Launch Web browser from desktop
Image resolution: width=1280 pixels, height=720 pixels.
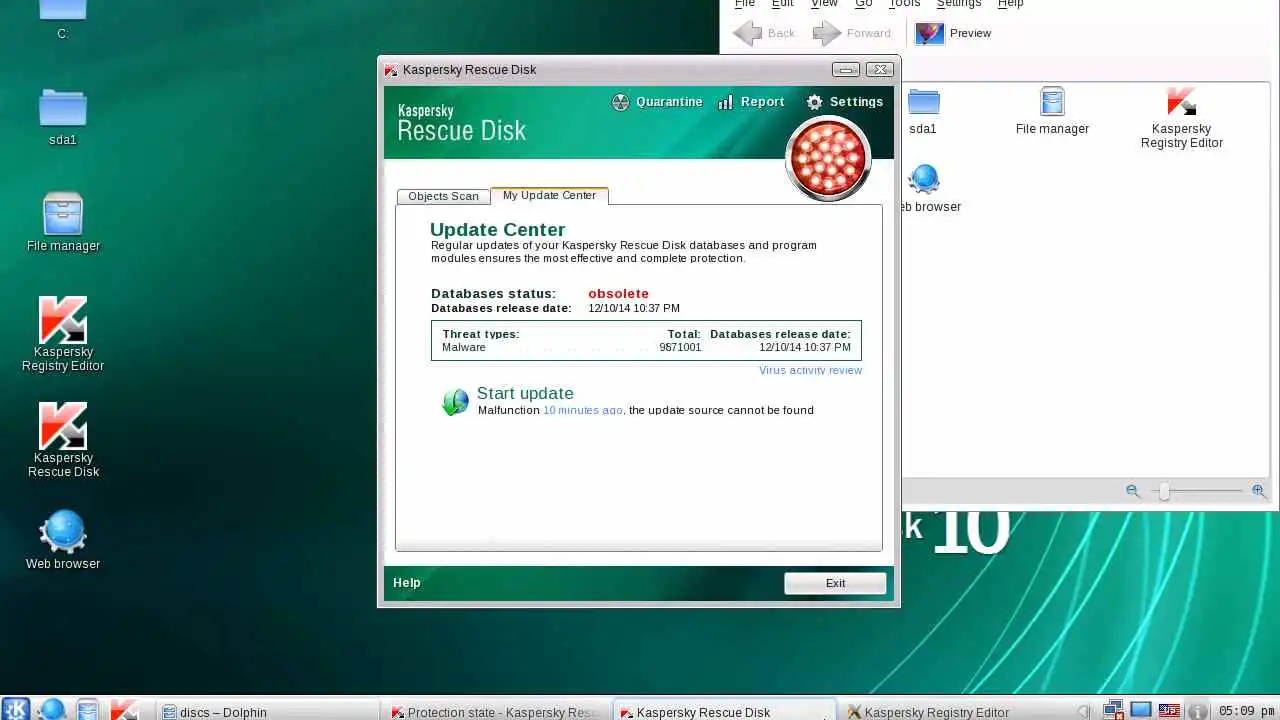click(x=63, y=540)
